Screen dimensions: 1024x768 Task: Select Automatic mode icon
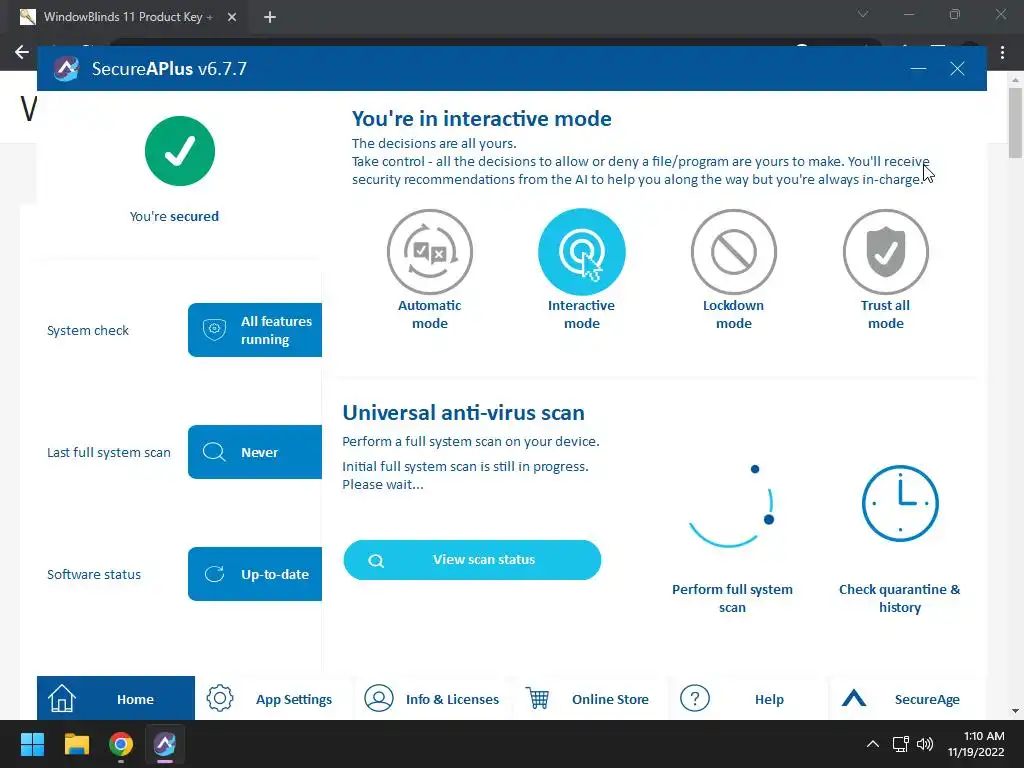click(x=430, y=252)
